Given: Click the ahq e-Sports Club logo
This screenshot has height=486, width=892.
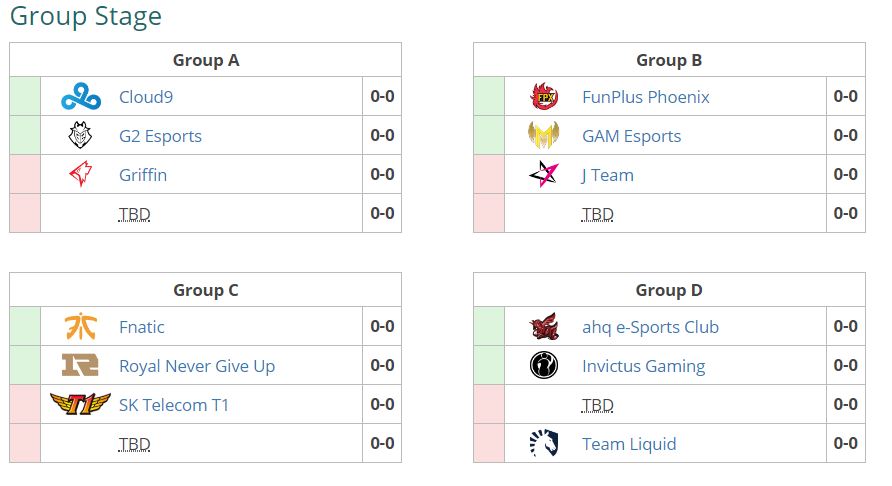Looking at the screenshot, I should click(544, 327).
